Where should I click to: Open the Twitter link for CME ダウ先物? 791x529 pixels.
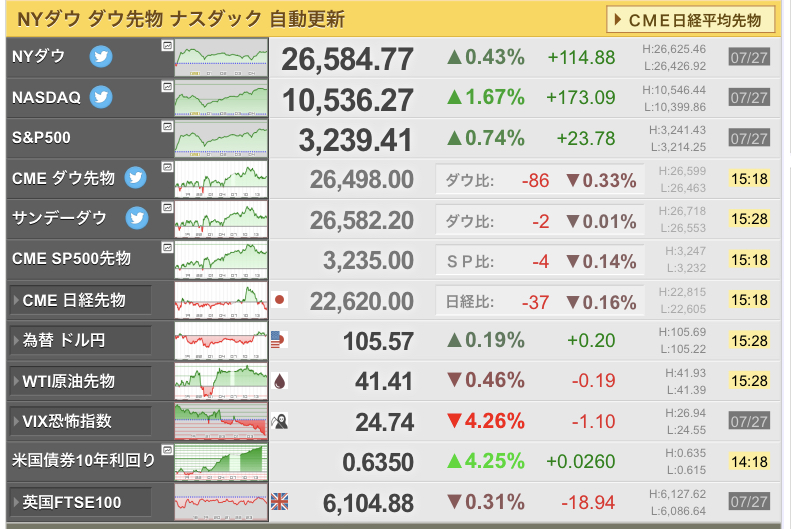tap(136, 178)
